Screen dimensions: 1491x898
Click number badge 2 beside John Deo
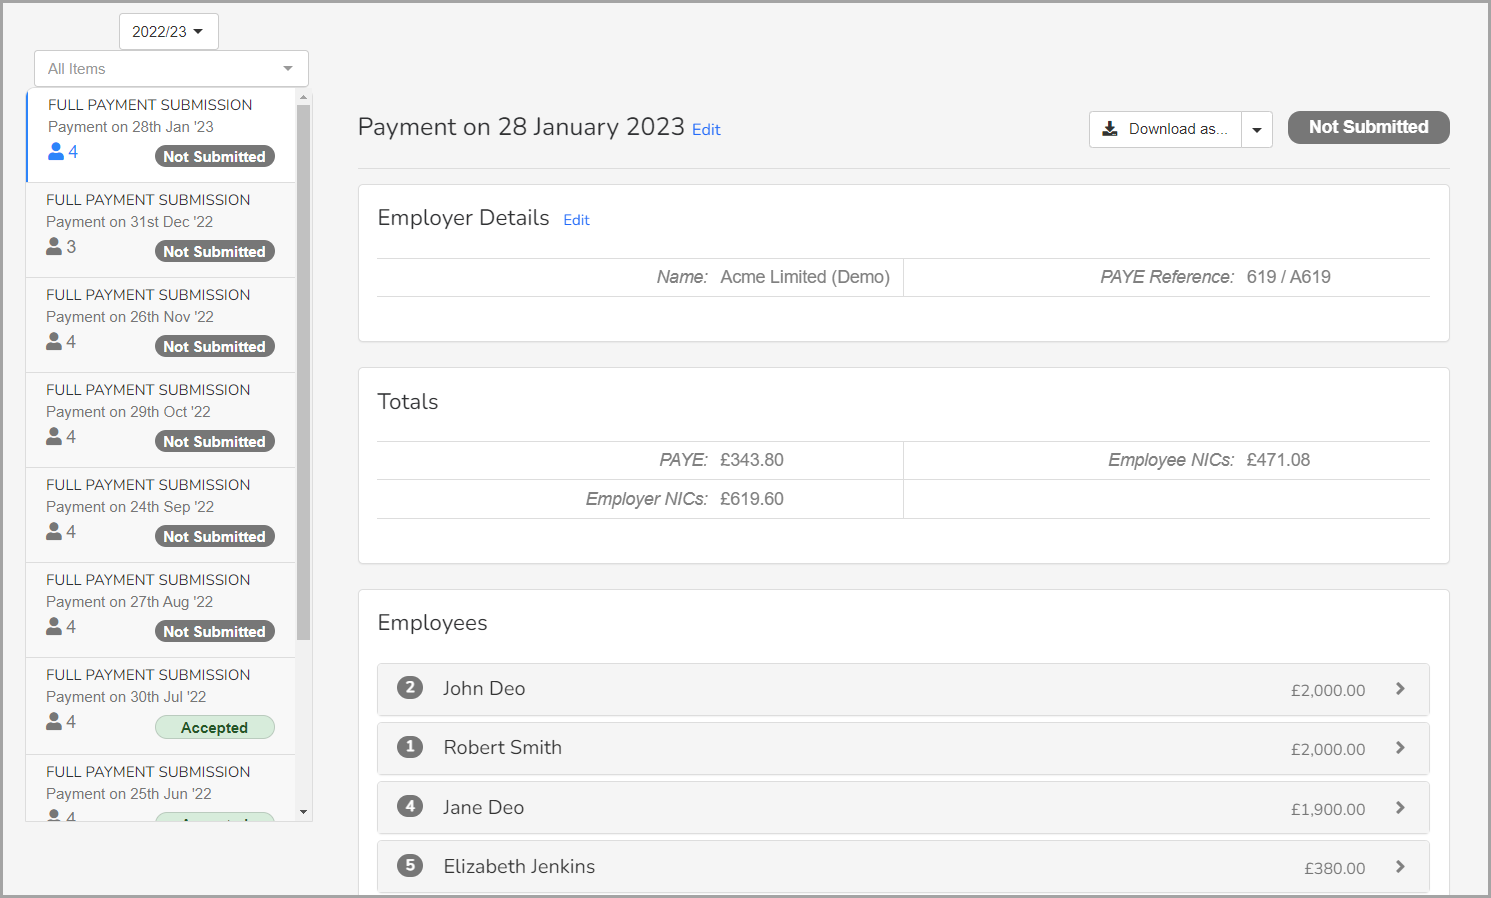pos(410,688)
